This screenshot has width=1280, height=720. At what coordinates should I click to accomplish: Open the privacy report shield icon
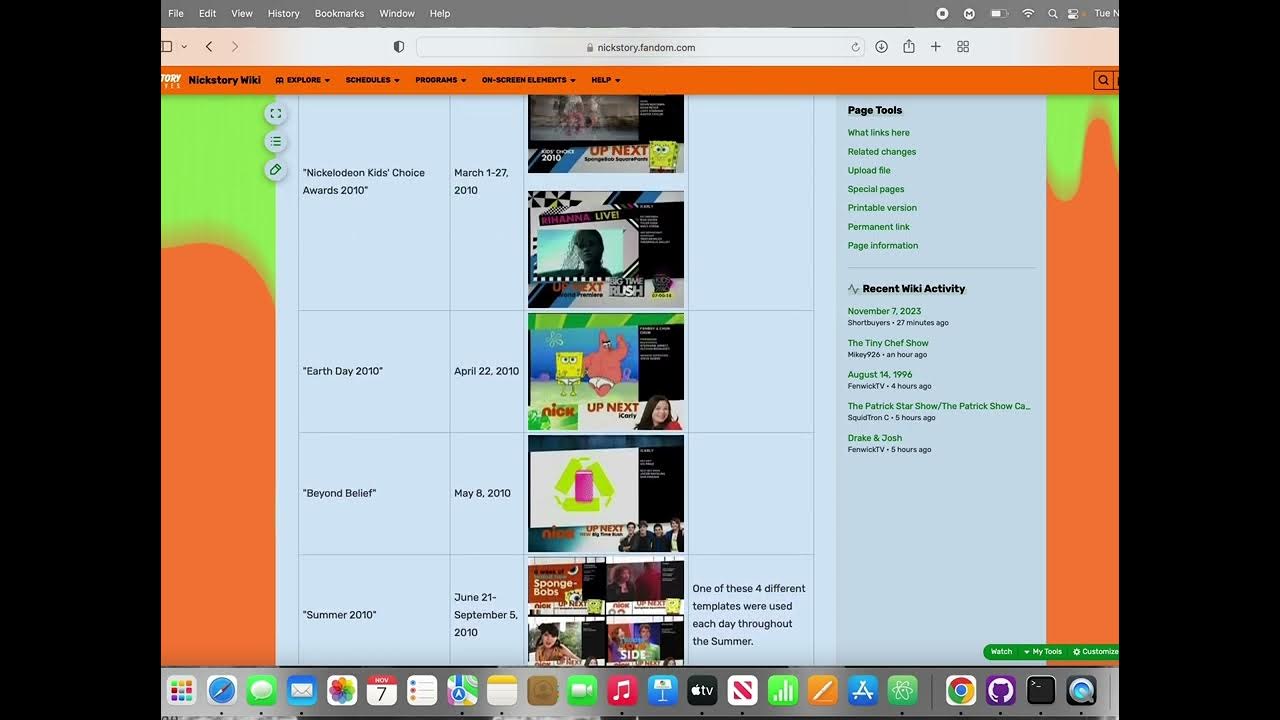pos(399,47)
